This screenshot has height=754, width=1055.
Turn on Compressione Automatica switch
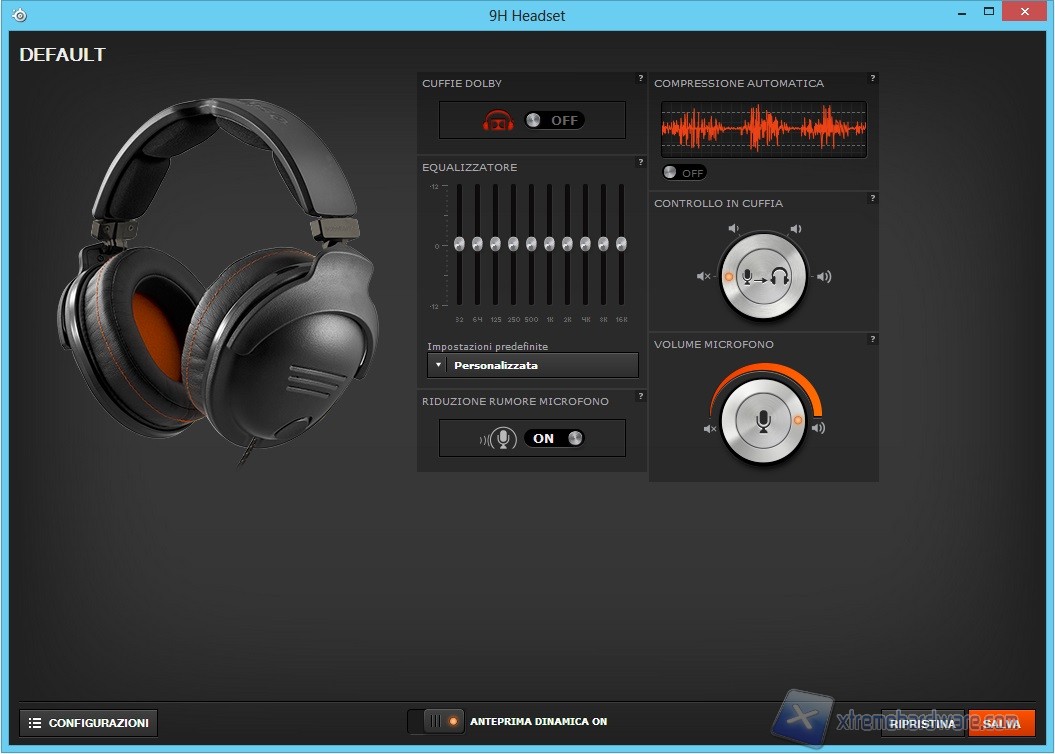684,173
